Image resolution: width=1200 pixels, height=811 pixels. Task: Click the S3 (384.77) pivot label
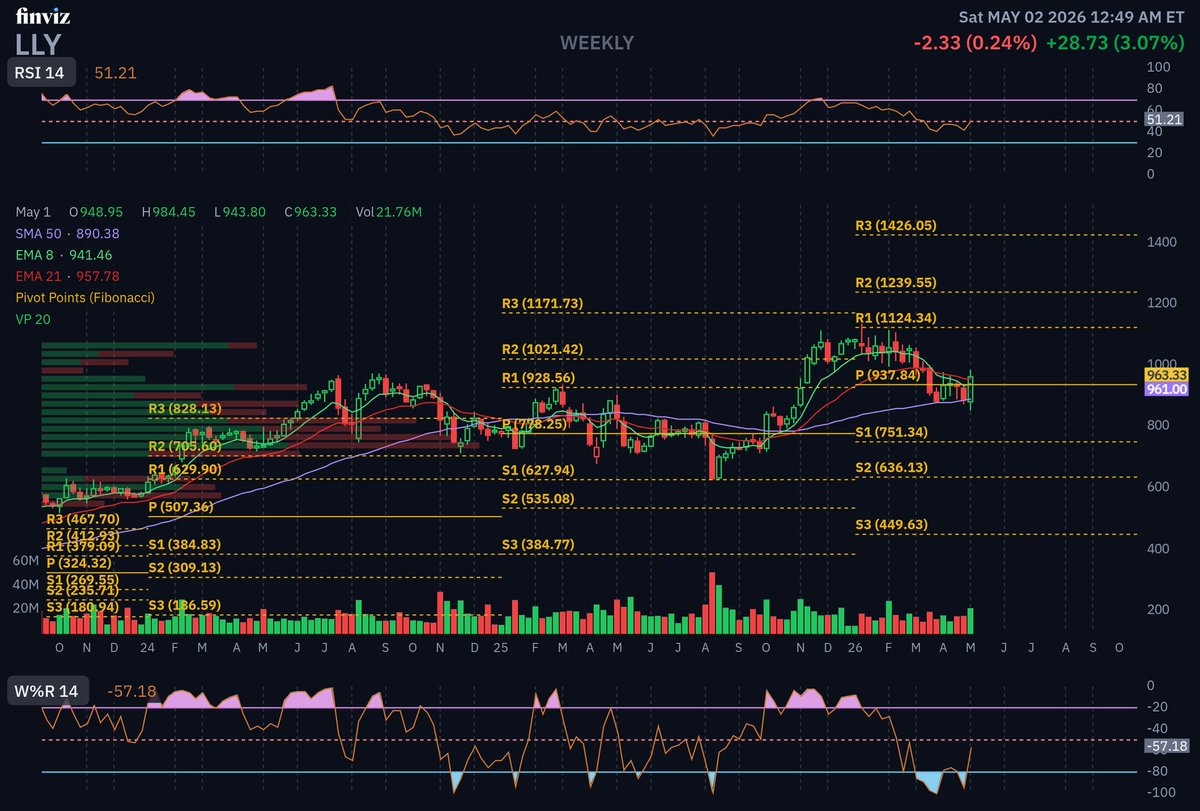point(538,544)
